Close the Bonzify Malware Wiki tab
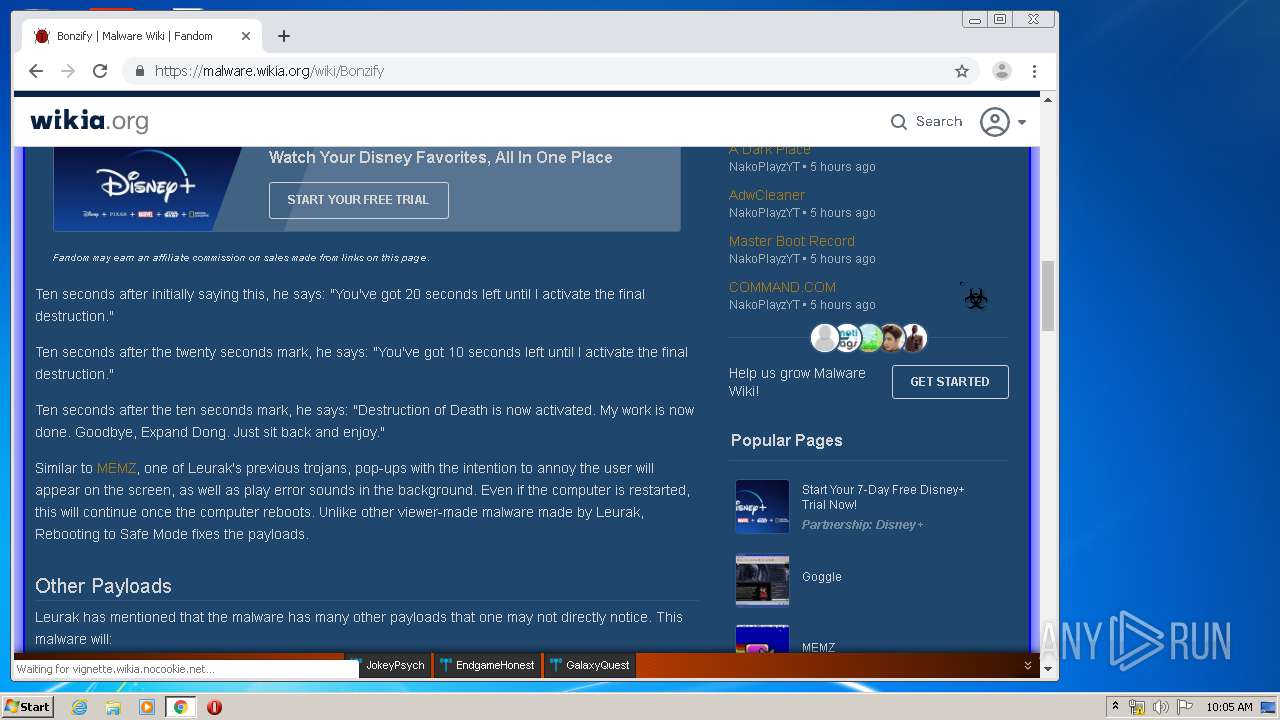 point(246,36)
